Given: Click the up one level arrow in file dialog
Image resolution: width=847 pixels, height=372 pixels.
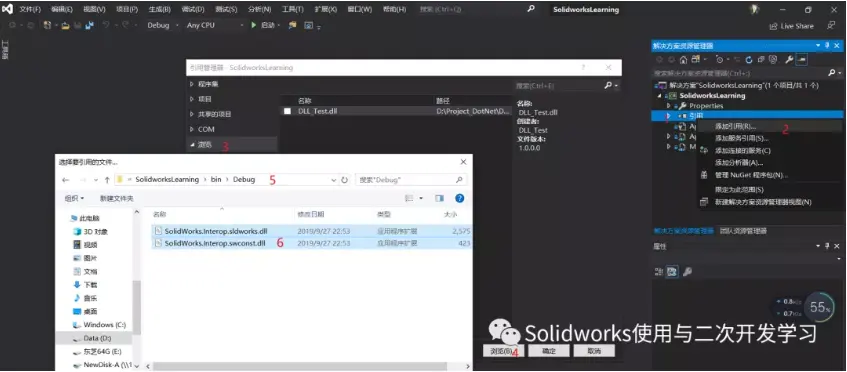Looking at the screenshot, I should click(107, 180).
